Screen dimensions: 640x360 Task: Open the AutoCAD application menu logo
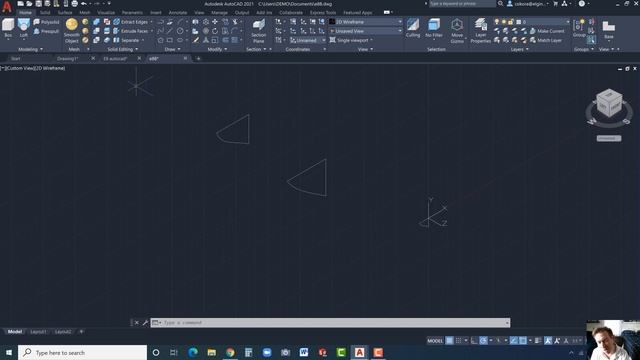pos(7,6)
